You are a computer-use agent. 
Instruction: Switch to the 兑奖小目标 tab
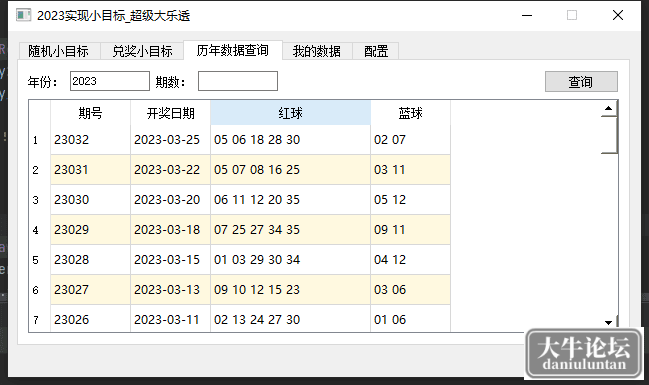pyautogui.click(x=142, y=51)
